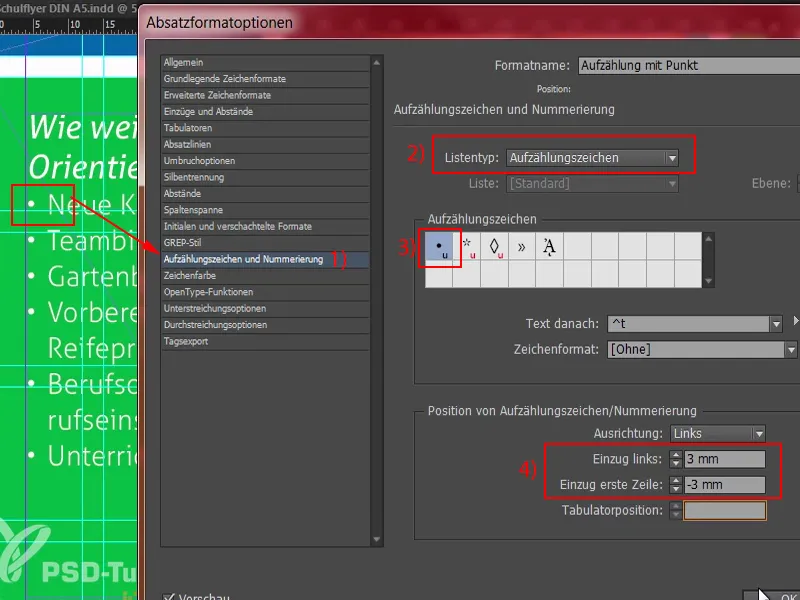Click 'Teambi' bullet line in document
Screen dimensions: 800x600
coord(82,240)
